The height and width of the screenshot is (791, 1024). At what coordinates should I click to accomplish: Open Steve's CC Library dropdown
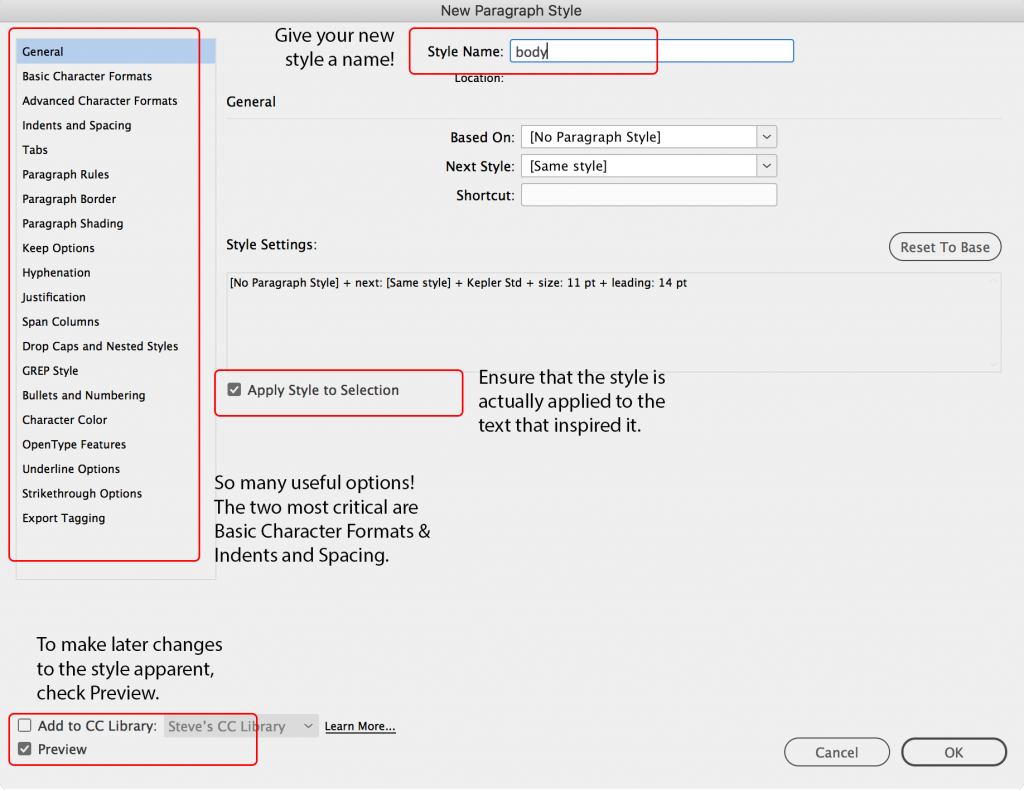click(x=240, y=726)
